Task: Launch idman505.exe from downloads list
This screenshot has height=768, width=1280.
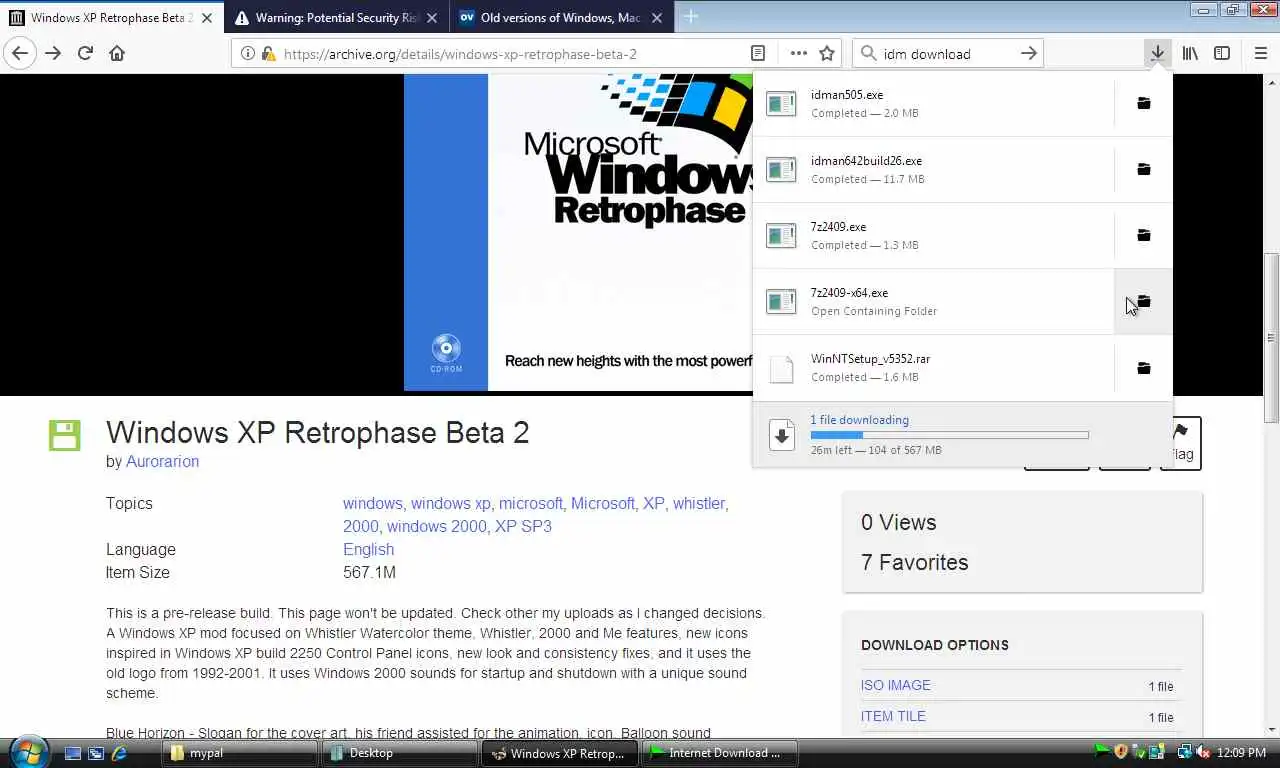Action: 933,103
